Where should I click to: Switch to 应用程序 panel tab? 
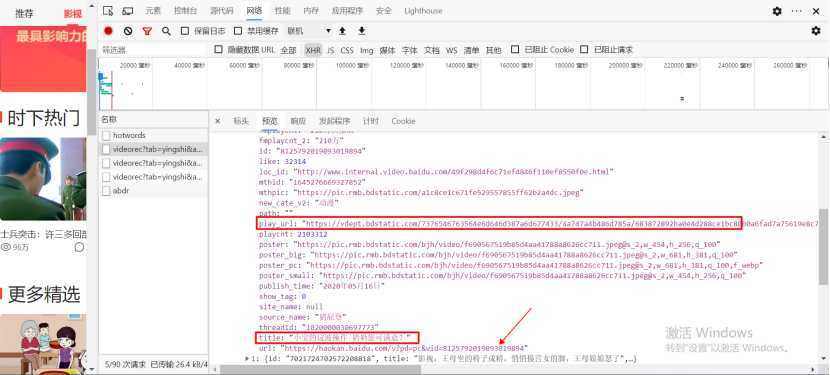click(347, 11)
